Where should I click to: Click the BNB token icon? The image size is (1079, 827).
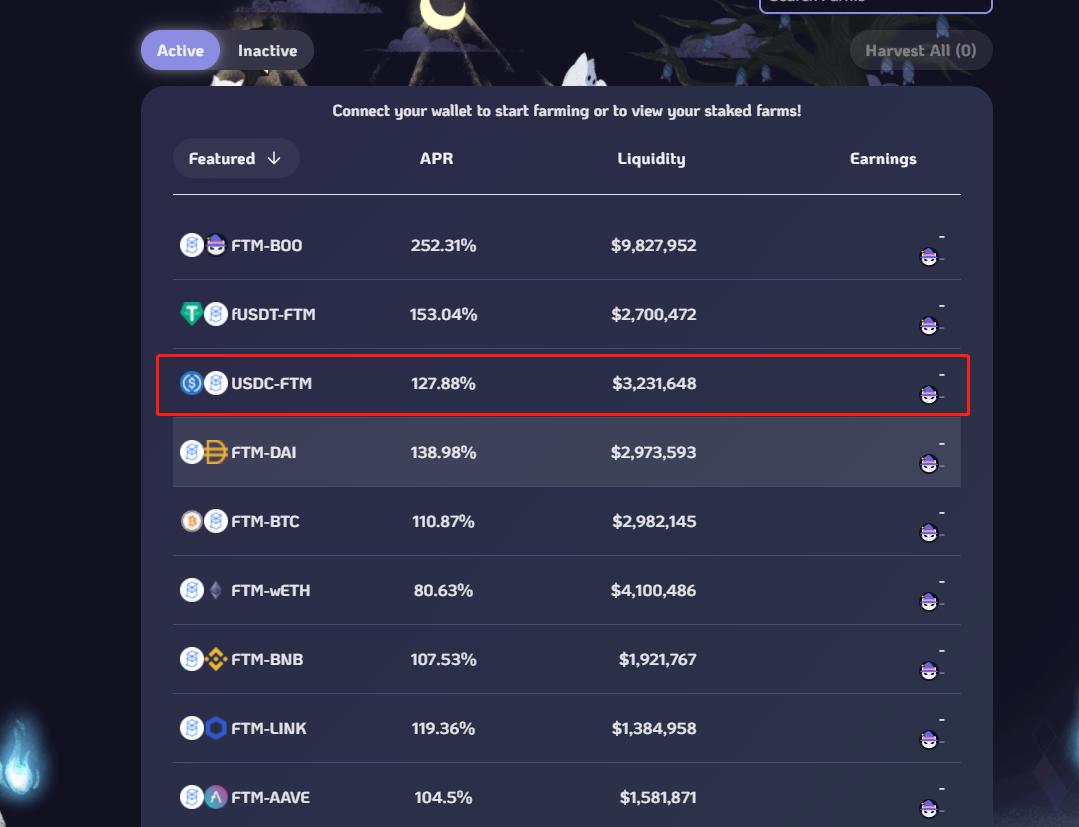pyautogui.click(x=216, y=659)
